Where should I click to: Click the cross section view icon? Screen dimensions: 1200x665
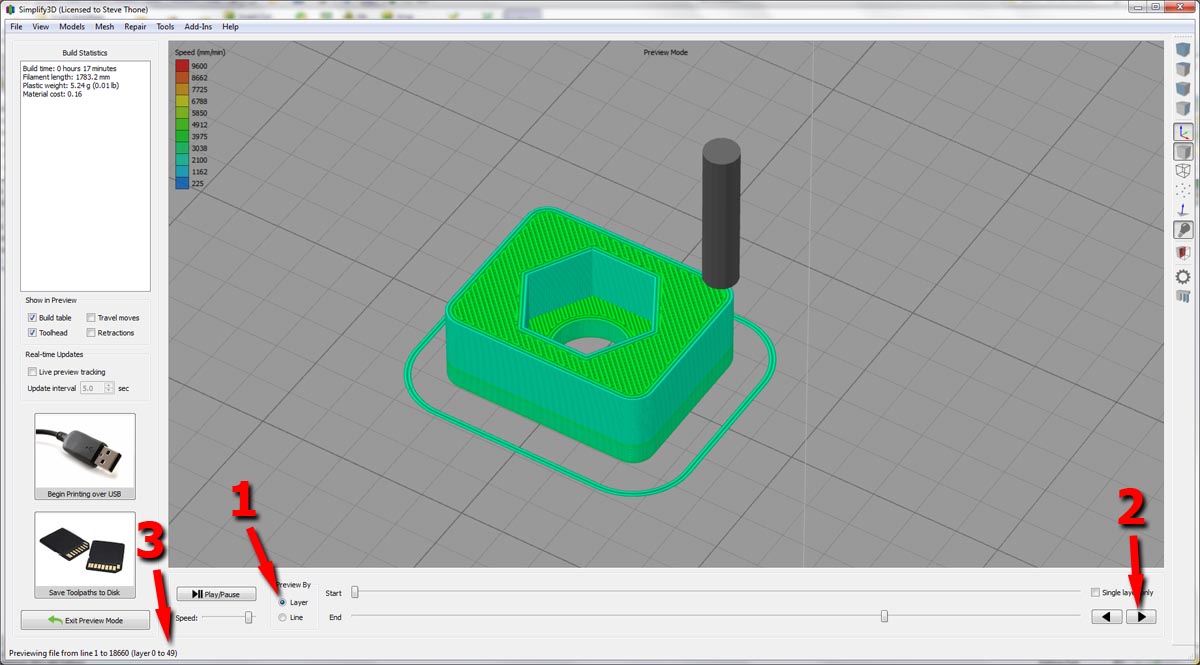coord(1183,254)
